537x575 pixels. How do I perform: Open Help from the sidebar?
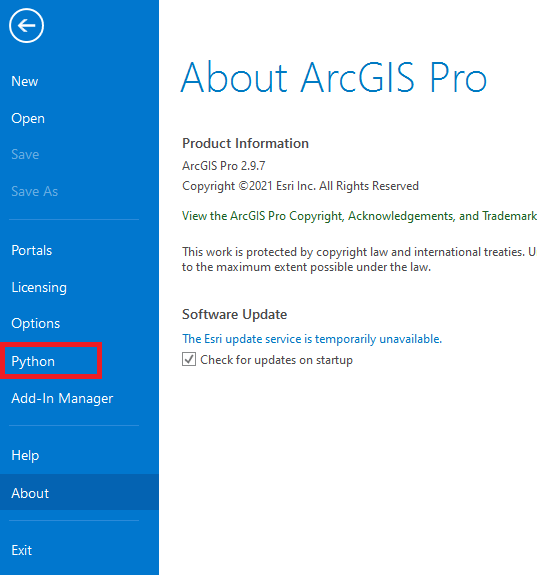pos(25,455)
